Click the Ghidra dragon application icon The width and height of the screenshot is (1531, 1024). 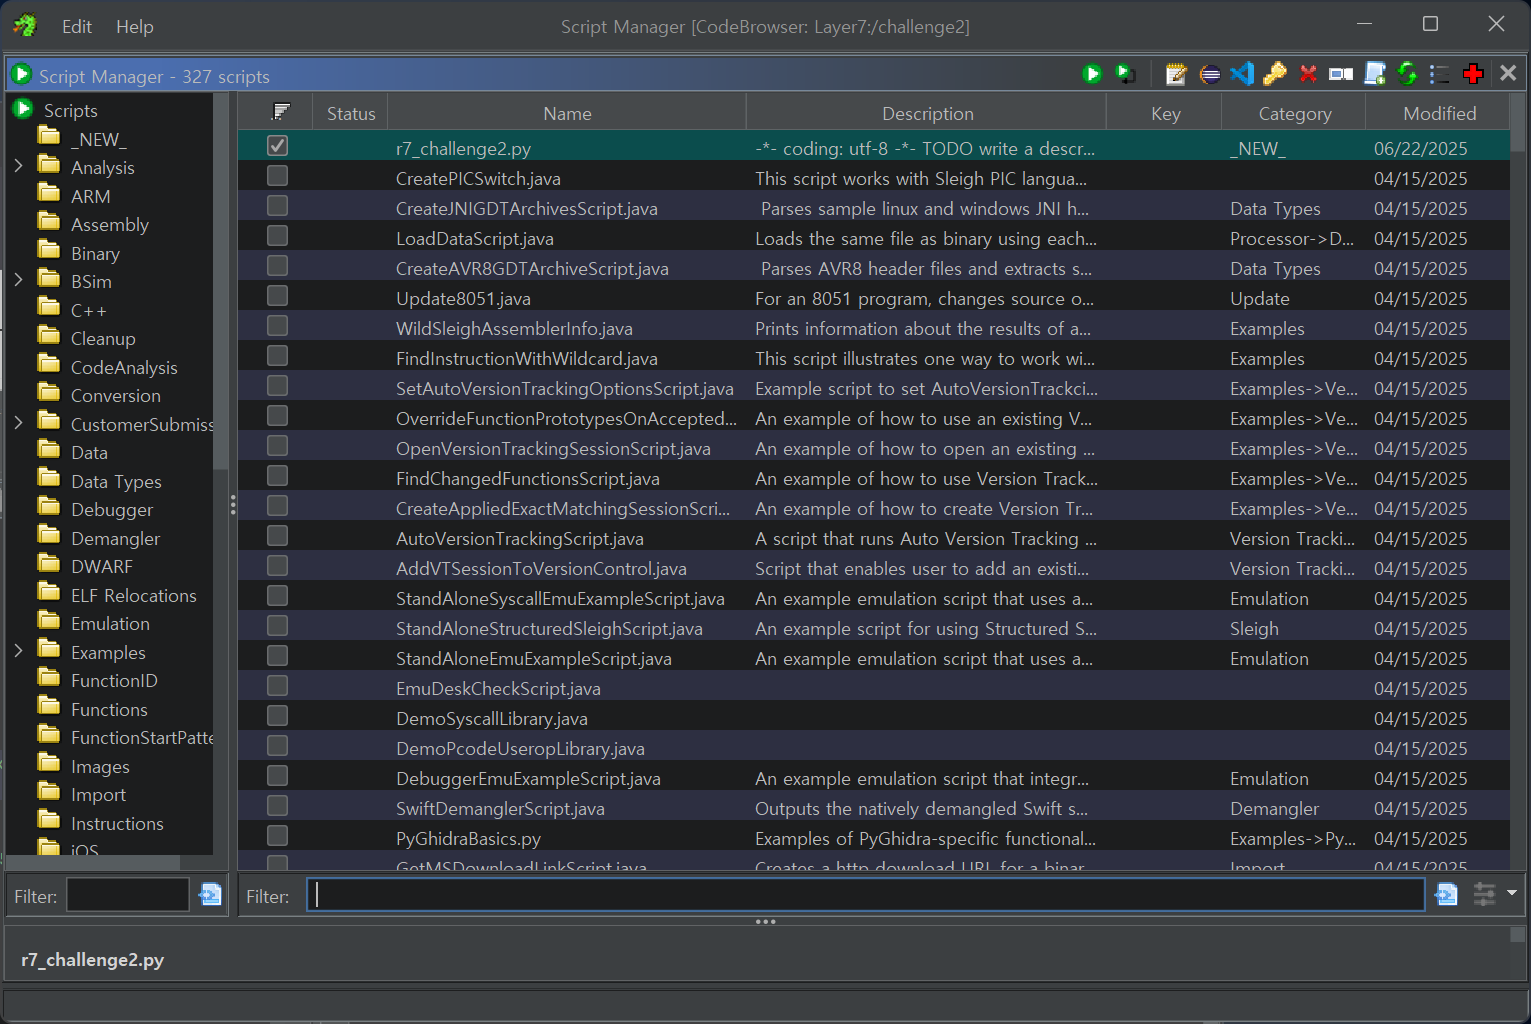tap(26, 25)
